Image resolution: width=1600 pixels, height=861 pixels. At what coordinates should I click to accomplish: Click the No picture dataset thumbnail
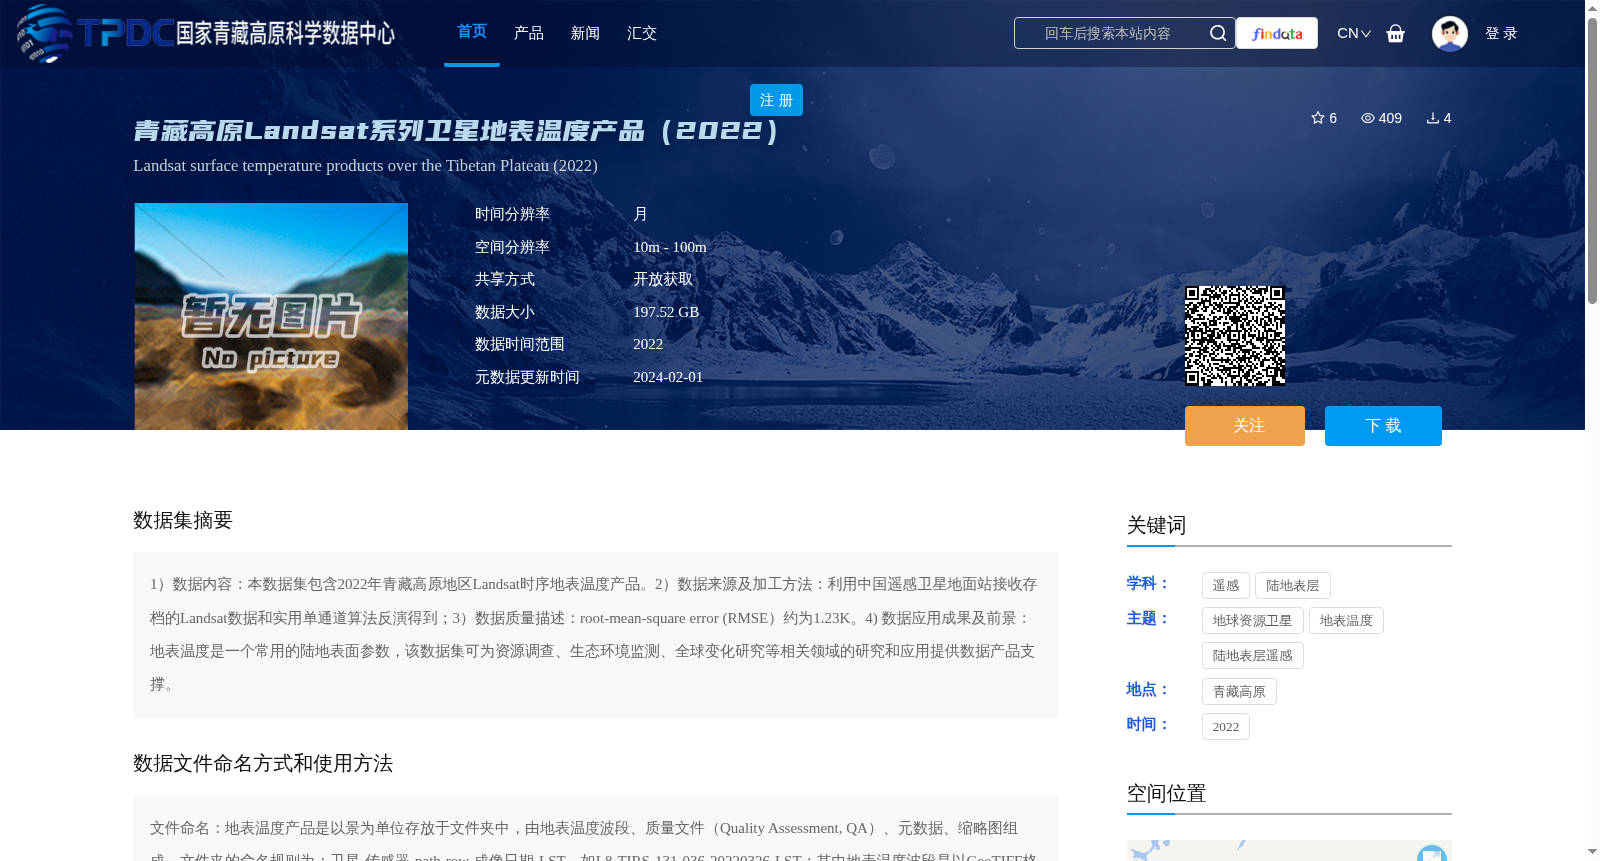pyautogui.click(x=271, y=316)
